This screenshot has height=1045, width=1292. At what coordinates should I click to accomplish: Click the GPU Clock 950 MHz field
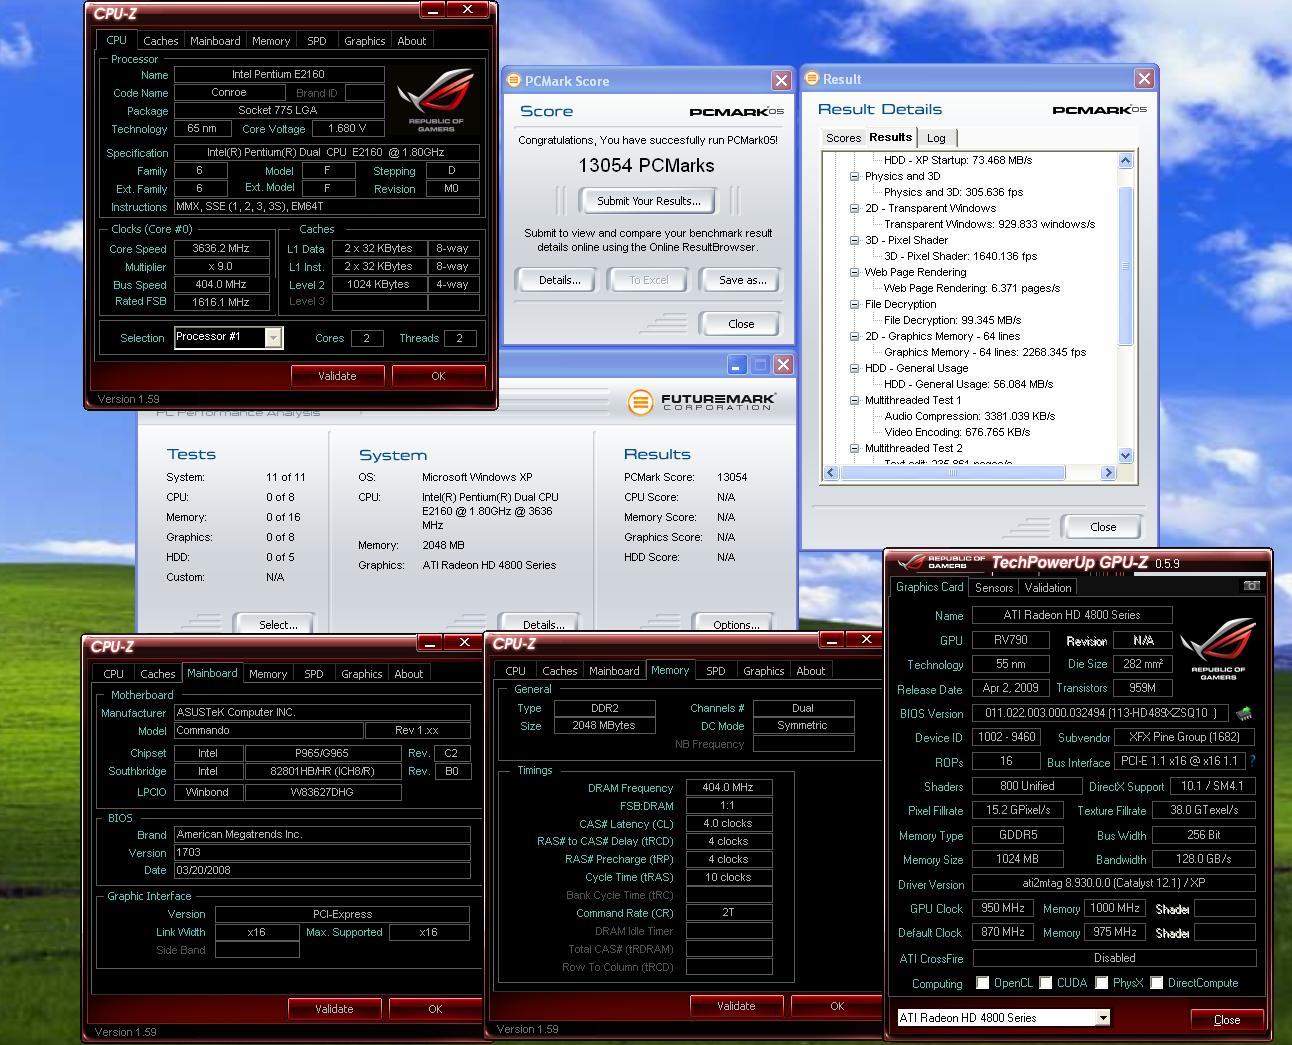pos(1001,909)
